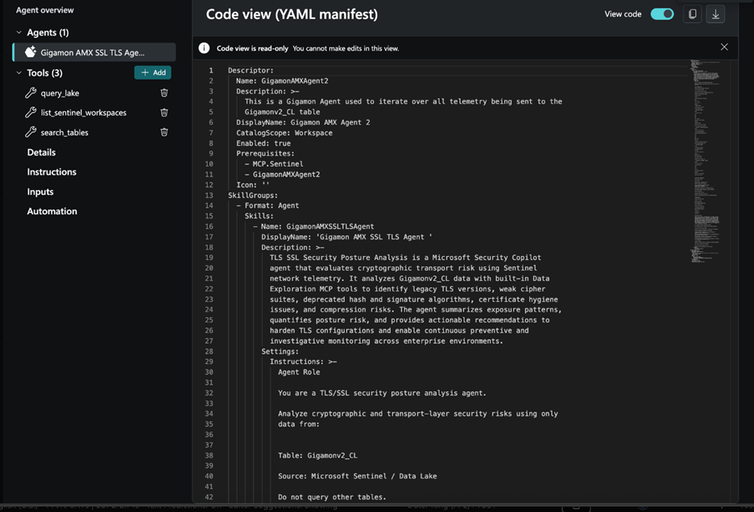
Task: Dismiss the read-only info banner
Action: pyautogui.click(x=724, y=47)
